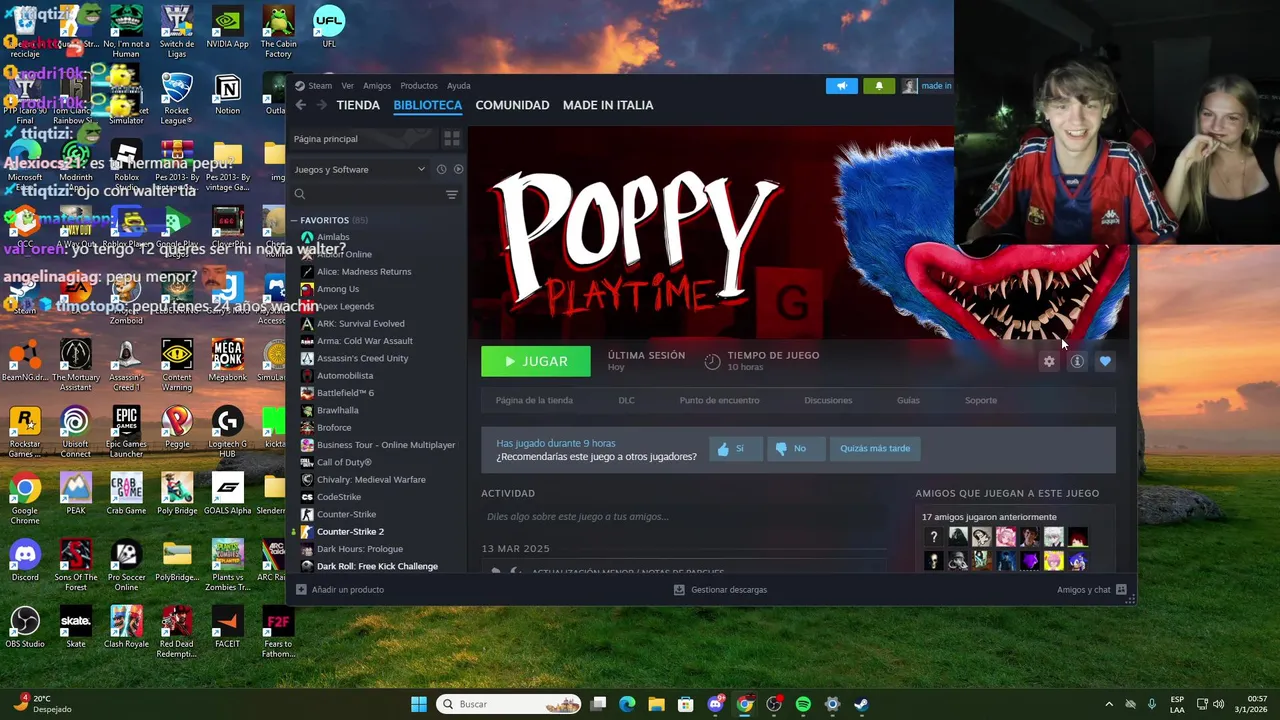Open the Ver menu
Viewport: 1280px width, 720px height.
(347, 86)
